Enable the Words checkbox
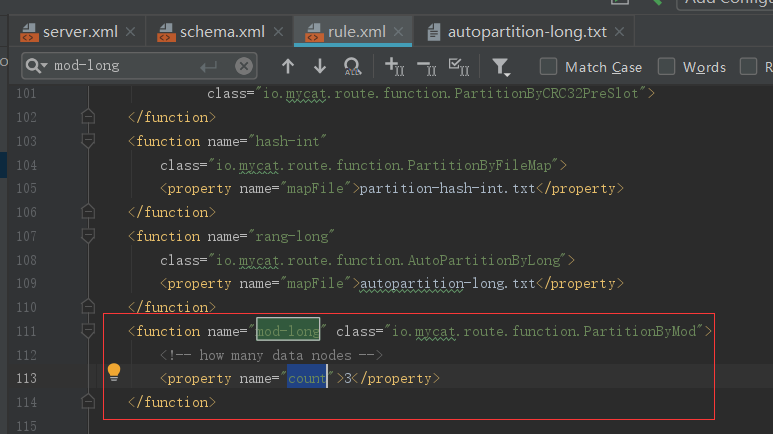Viewport: 773px width, 434px height. click(x=666, y=67)
